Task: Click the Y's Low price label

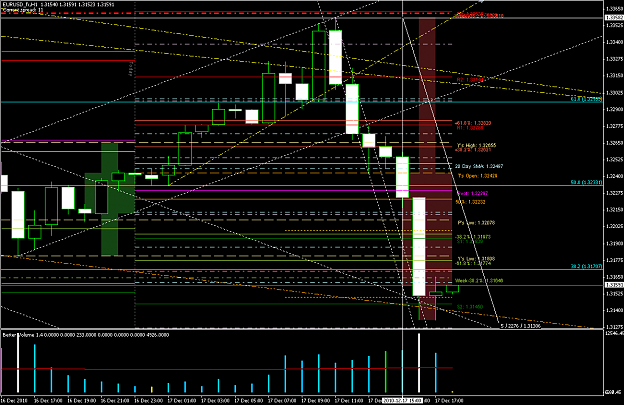Action: tap(476, 259)
